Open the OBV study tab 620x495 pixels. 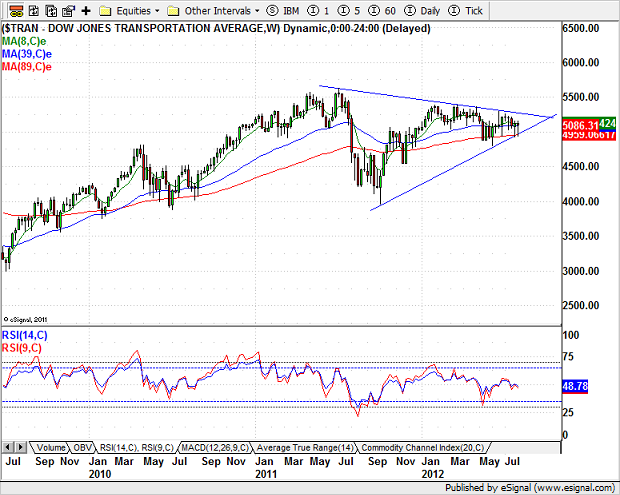[x=83, y=448]
